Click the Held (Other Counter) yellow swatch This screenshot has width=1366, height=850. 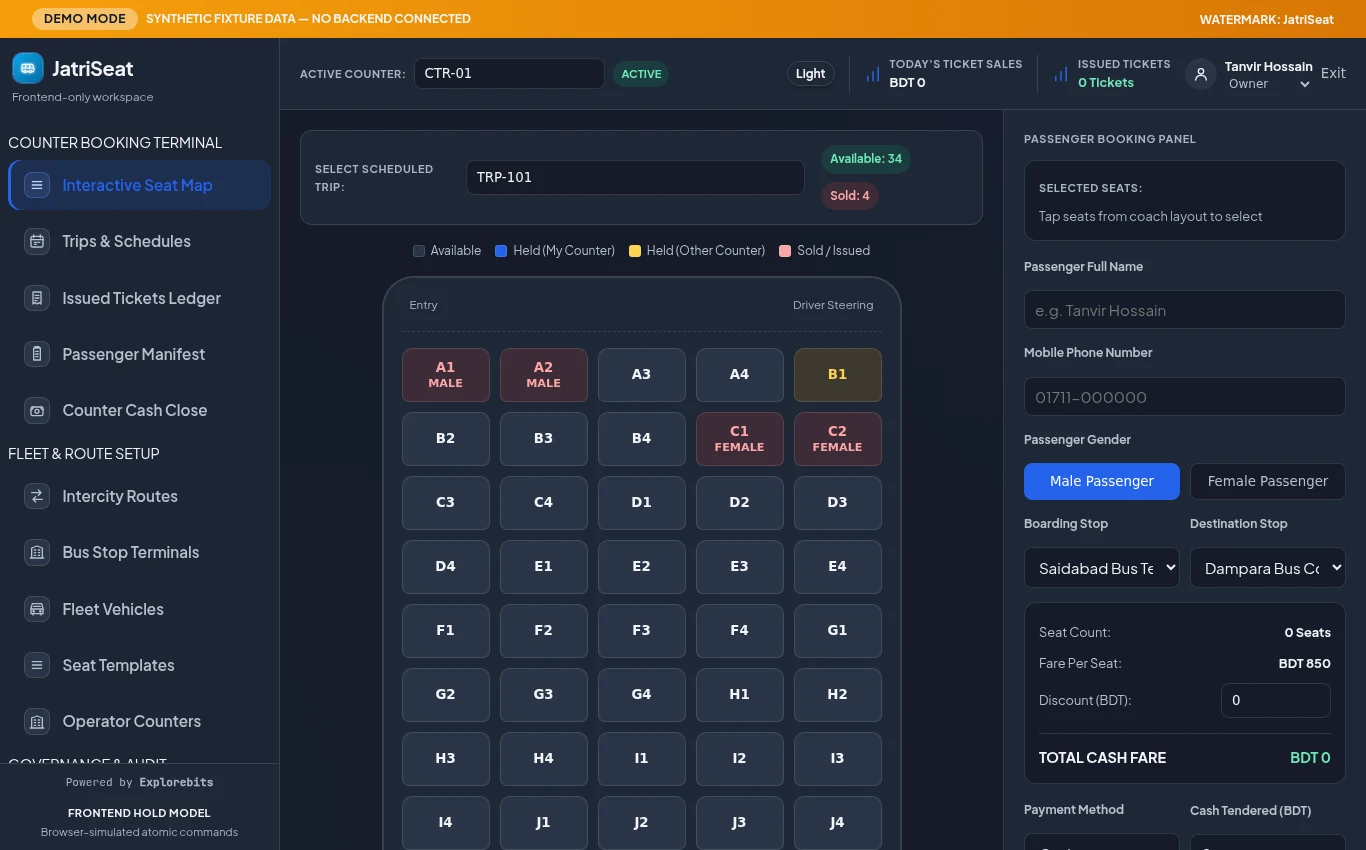(x=635, y=251)
